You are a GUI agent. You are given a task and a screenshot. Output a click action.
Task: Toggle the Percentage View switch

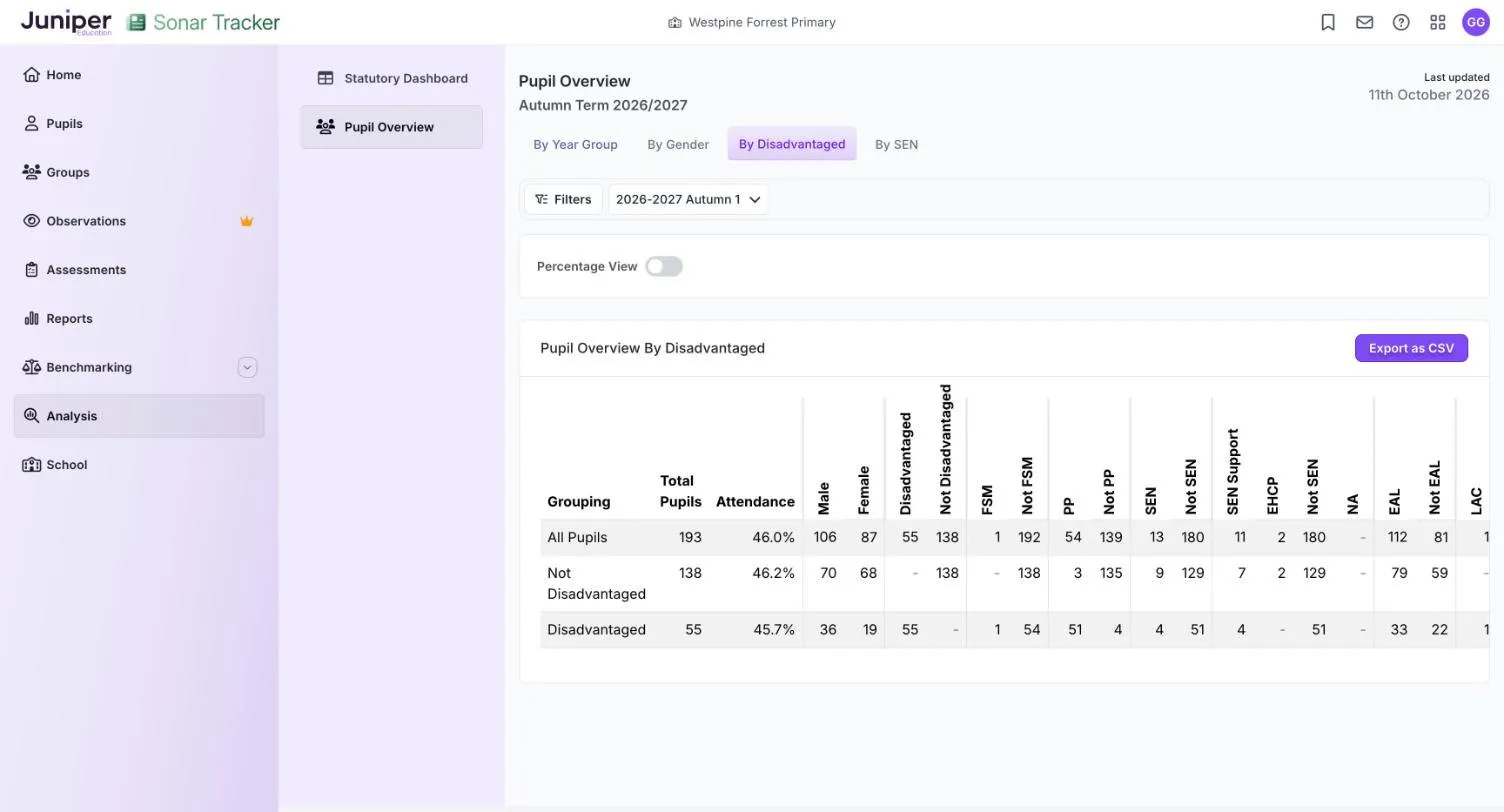[664, 266]
